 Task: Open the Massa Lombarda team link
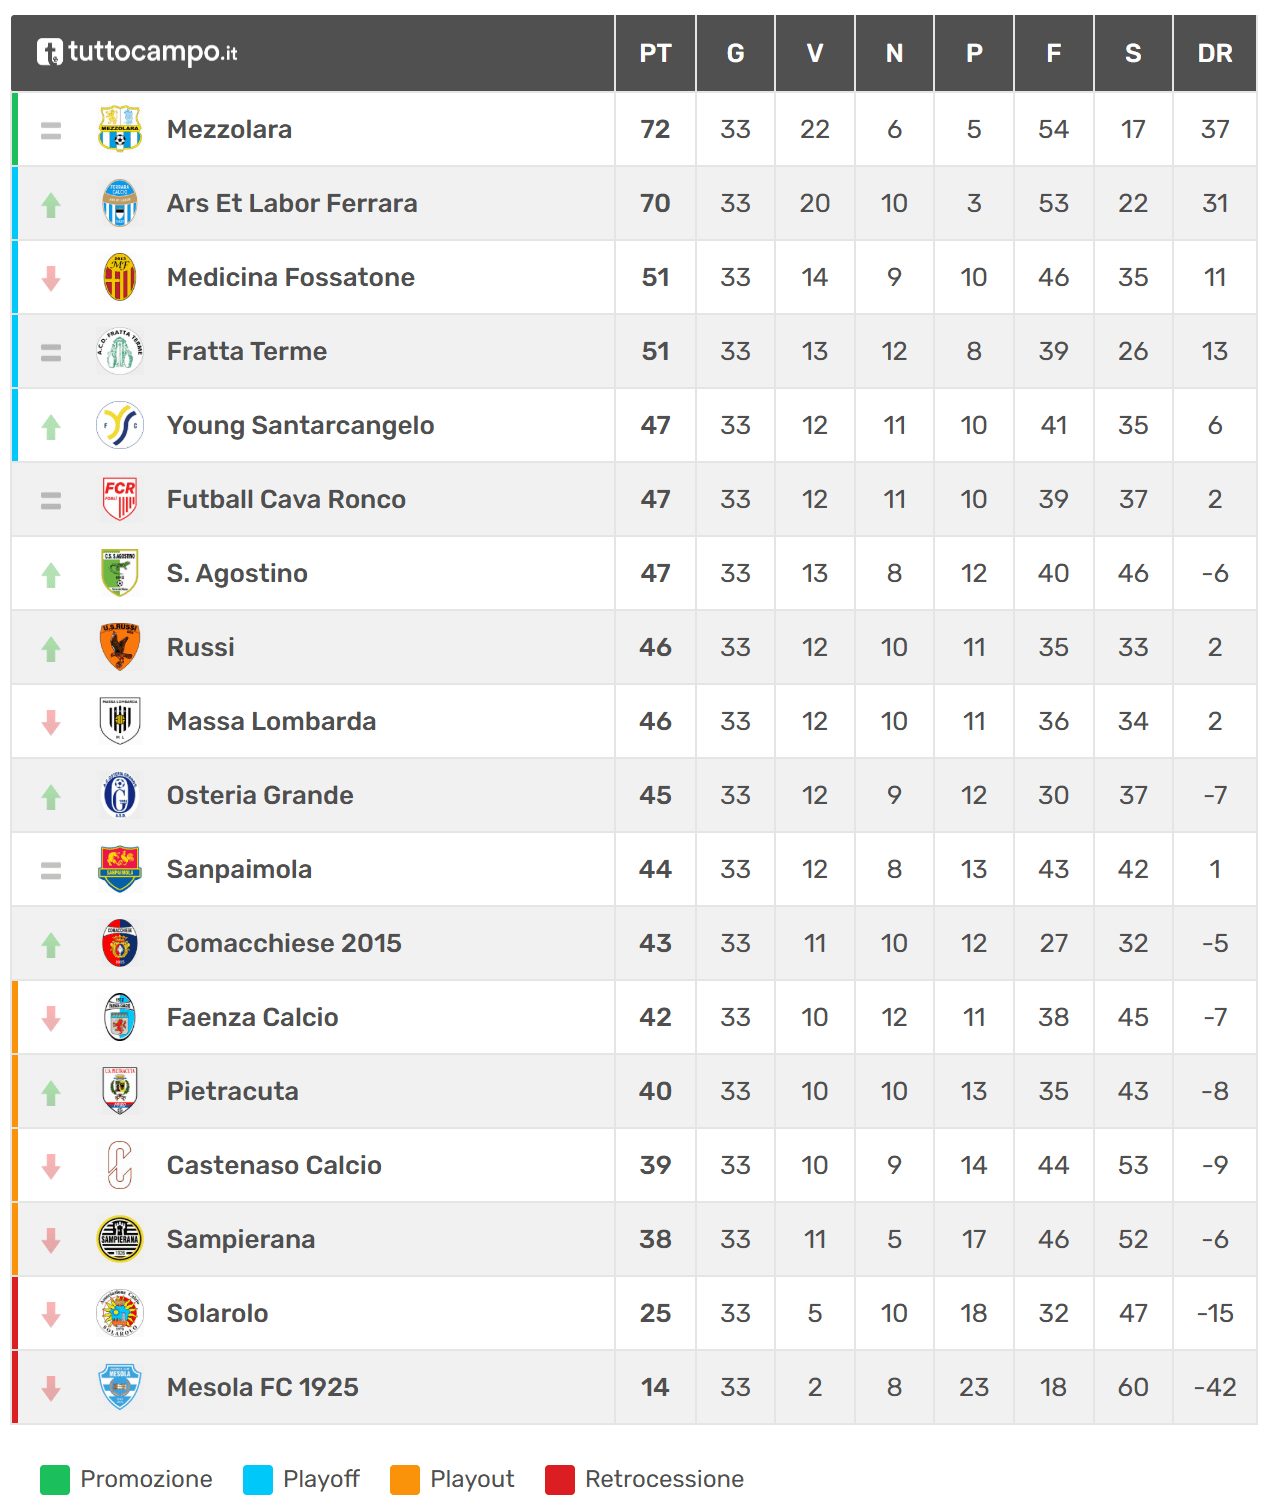pyautogui.click(x=271, y=721)
